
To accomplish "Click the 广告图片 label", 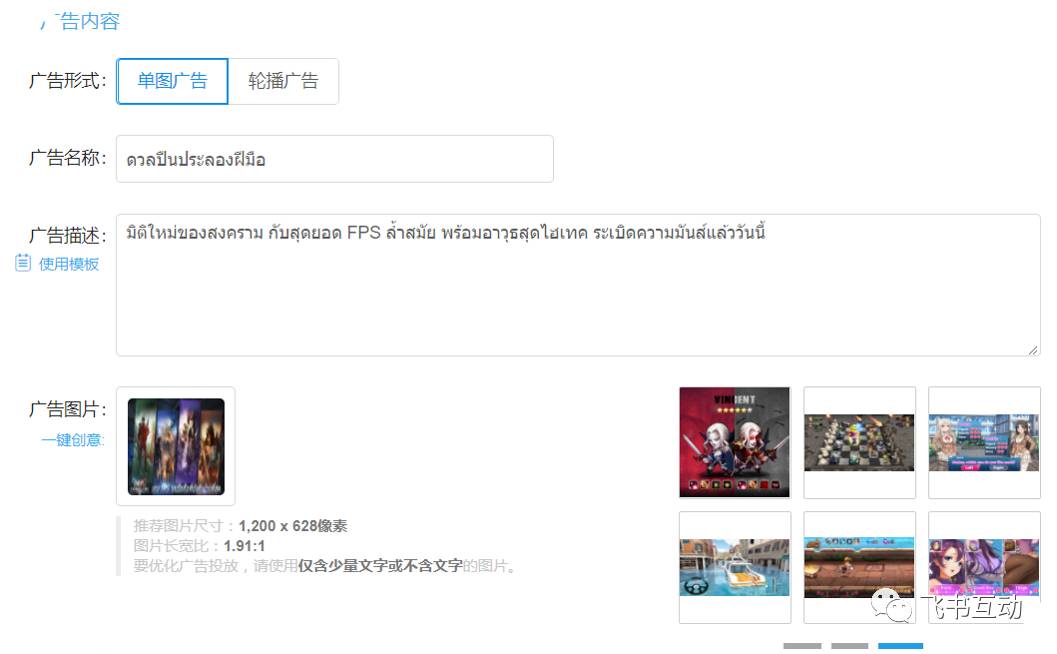I will pos(67,409).
